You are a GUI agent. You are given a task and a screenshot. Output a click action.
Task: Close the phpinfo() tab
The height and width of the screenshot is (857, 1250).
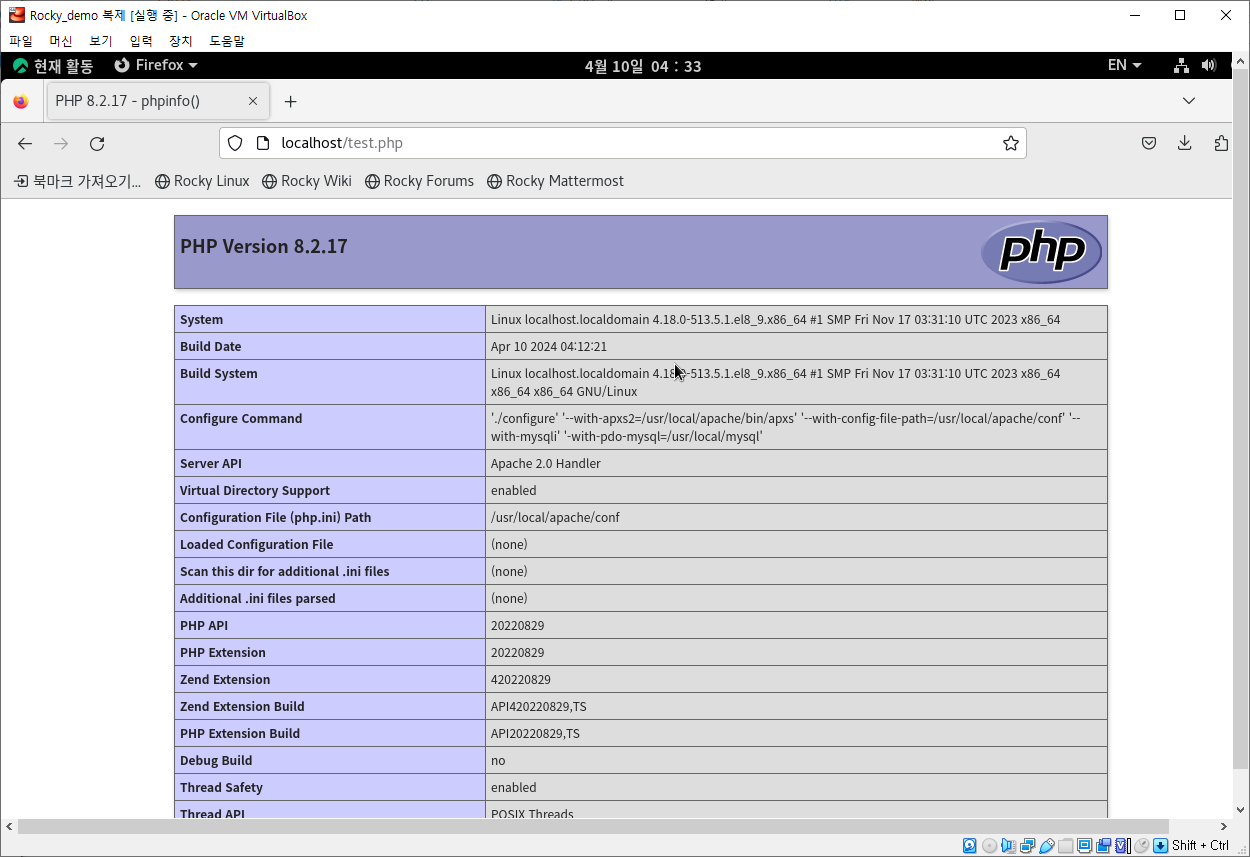253,101
